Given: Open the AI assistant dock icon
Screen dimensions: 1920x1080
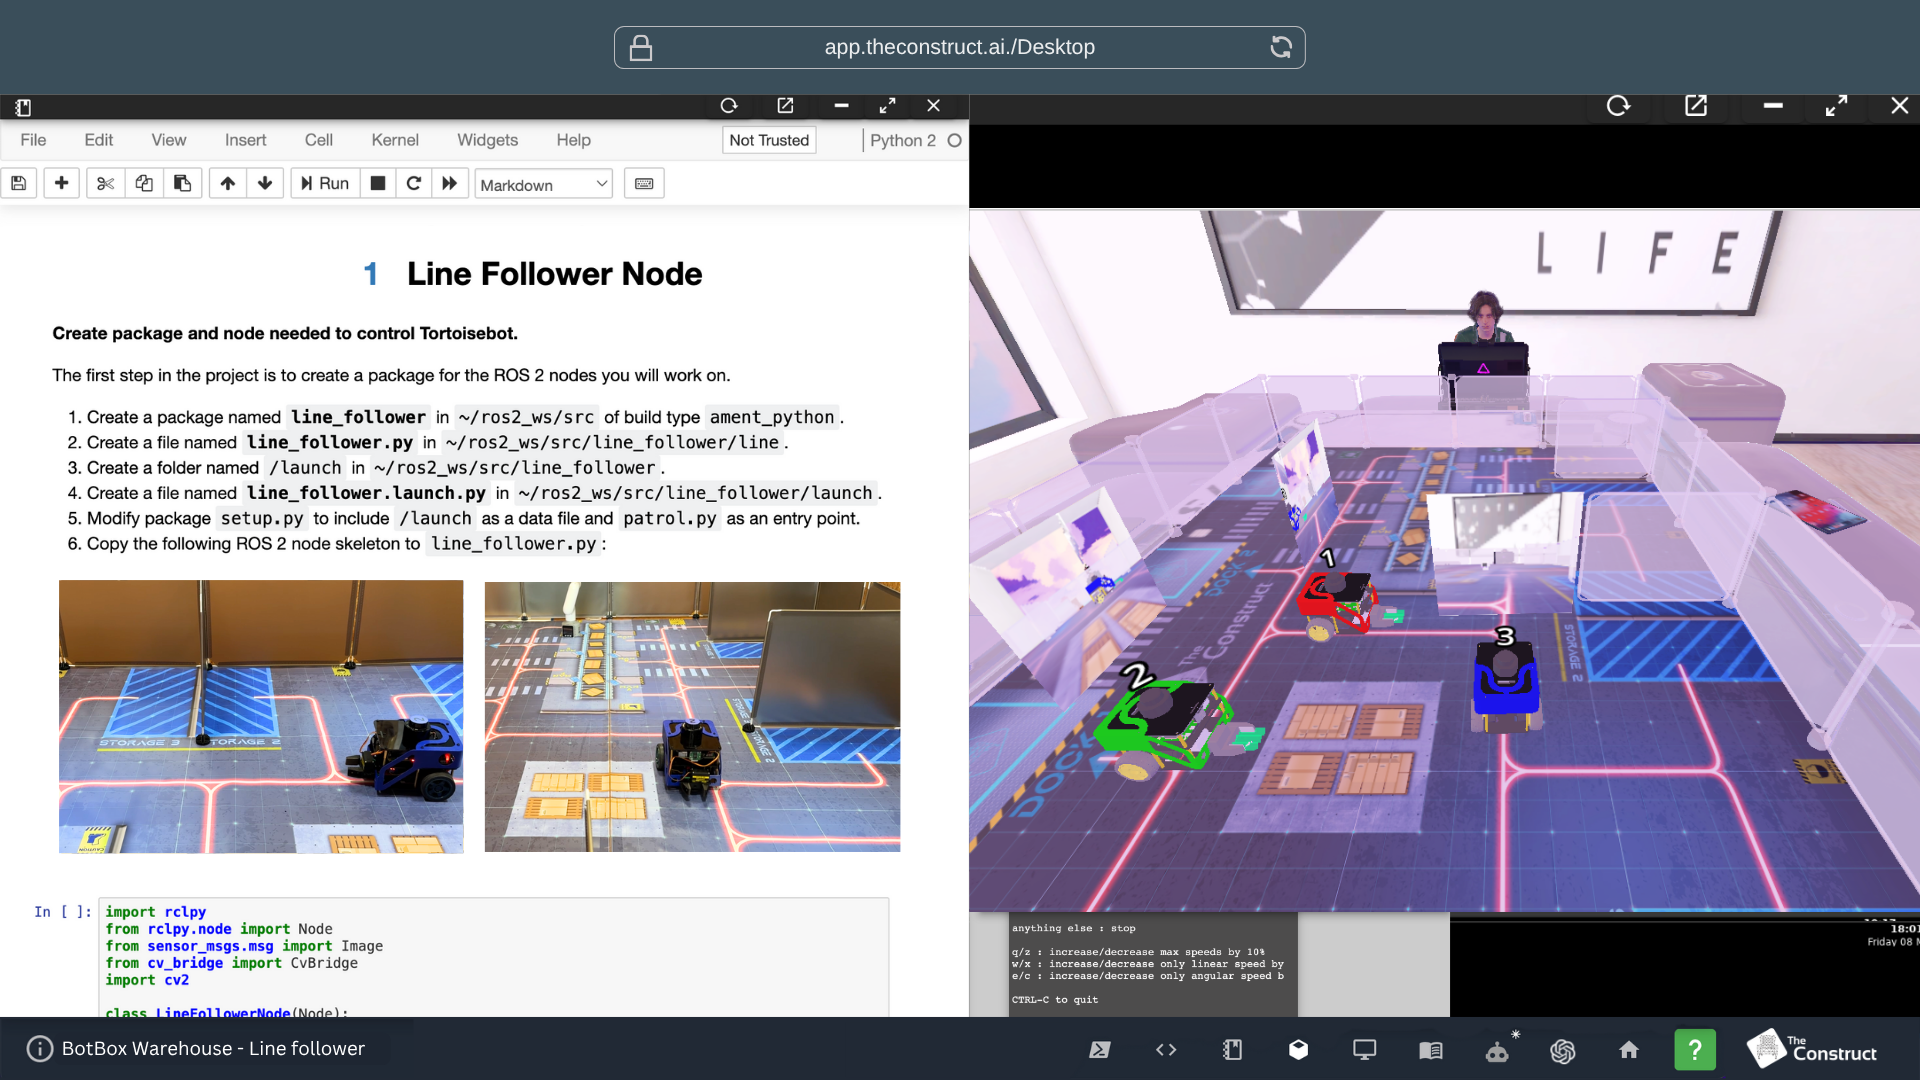Looking at the screenshot, I should (x=1563, y=1050).
